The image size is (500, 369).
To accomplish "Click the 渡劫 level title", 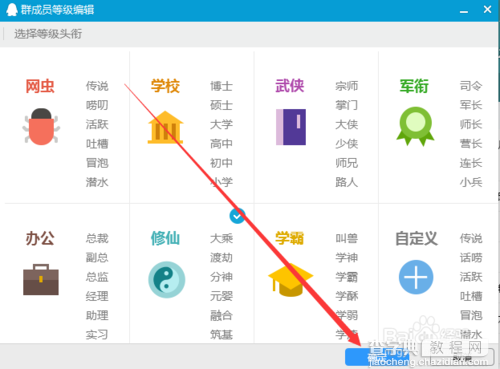I will 221,258.
